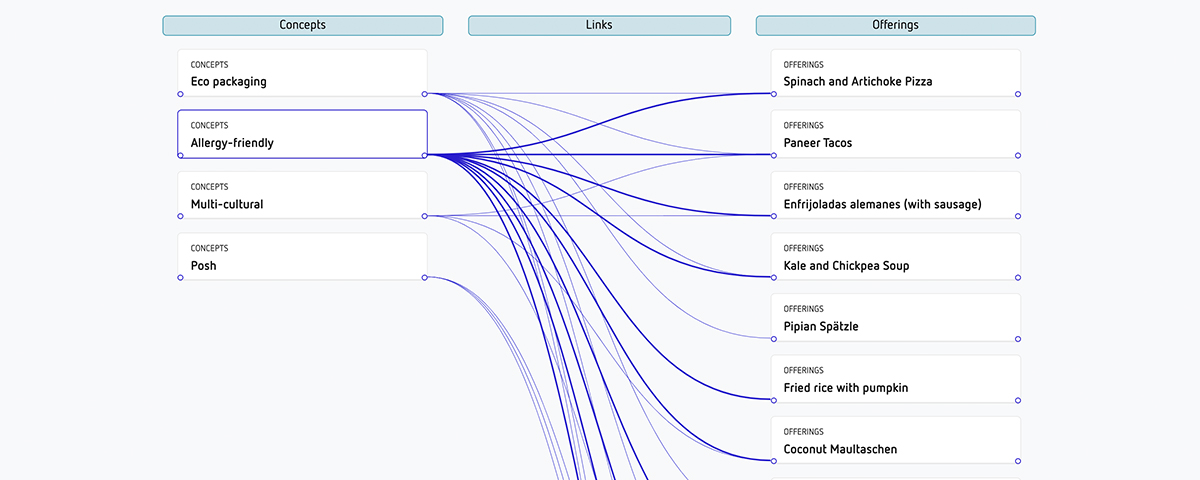Click the left connector port of Pipian Spätzle
1200x480 pixels.
[x=773, y=339]
